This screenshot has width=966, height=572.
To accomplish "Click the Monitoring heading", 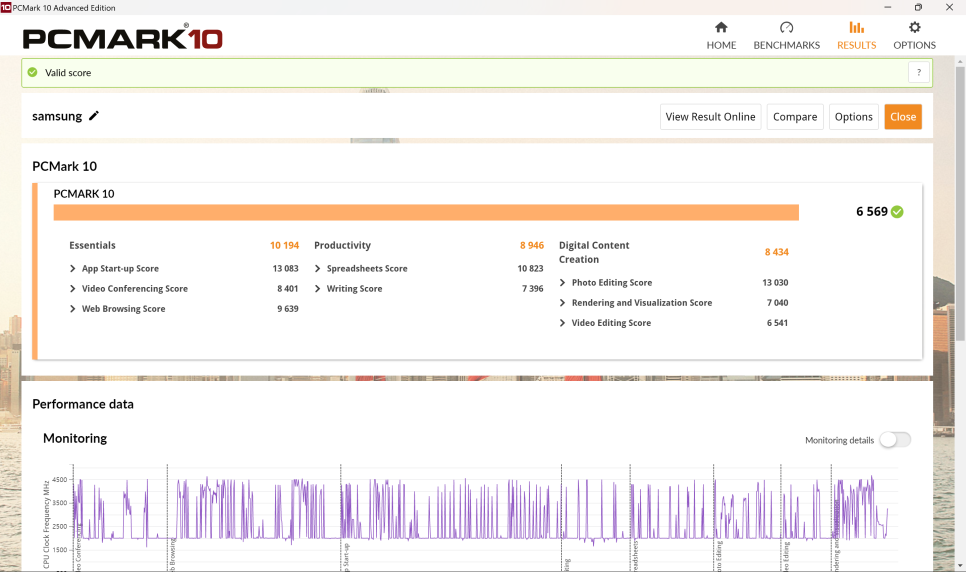I will [x=75, y=438].
